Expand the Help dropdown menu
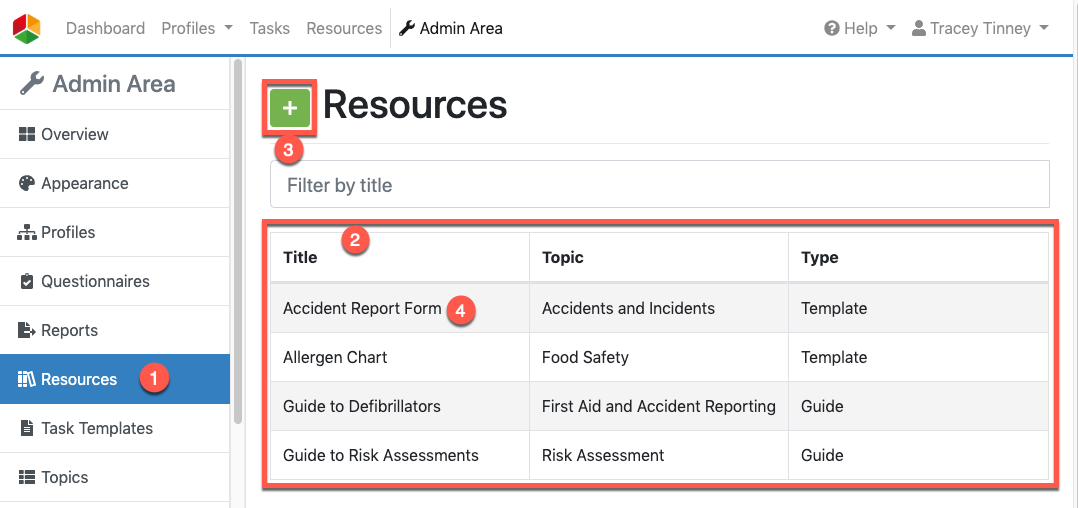Screen dimensions: 1078x508 860,28
